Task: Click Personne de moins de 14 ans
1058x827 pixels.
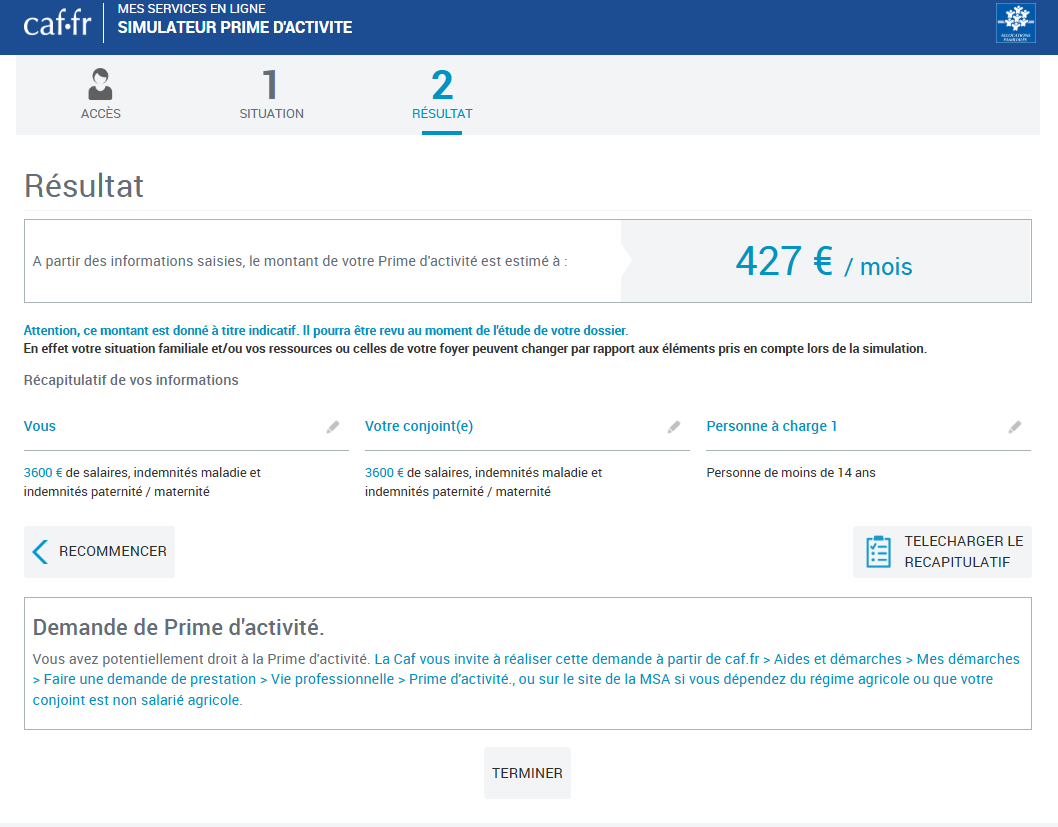Action: [x=791, y=473]
